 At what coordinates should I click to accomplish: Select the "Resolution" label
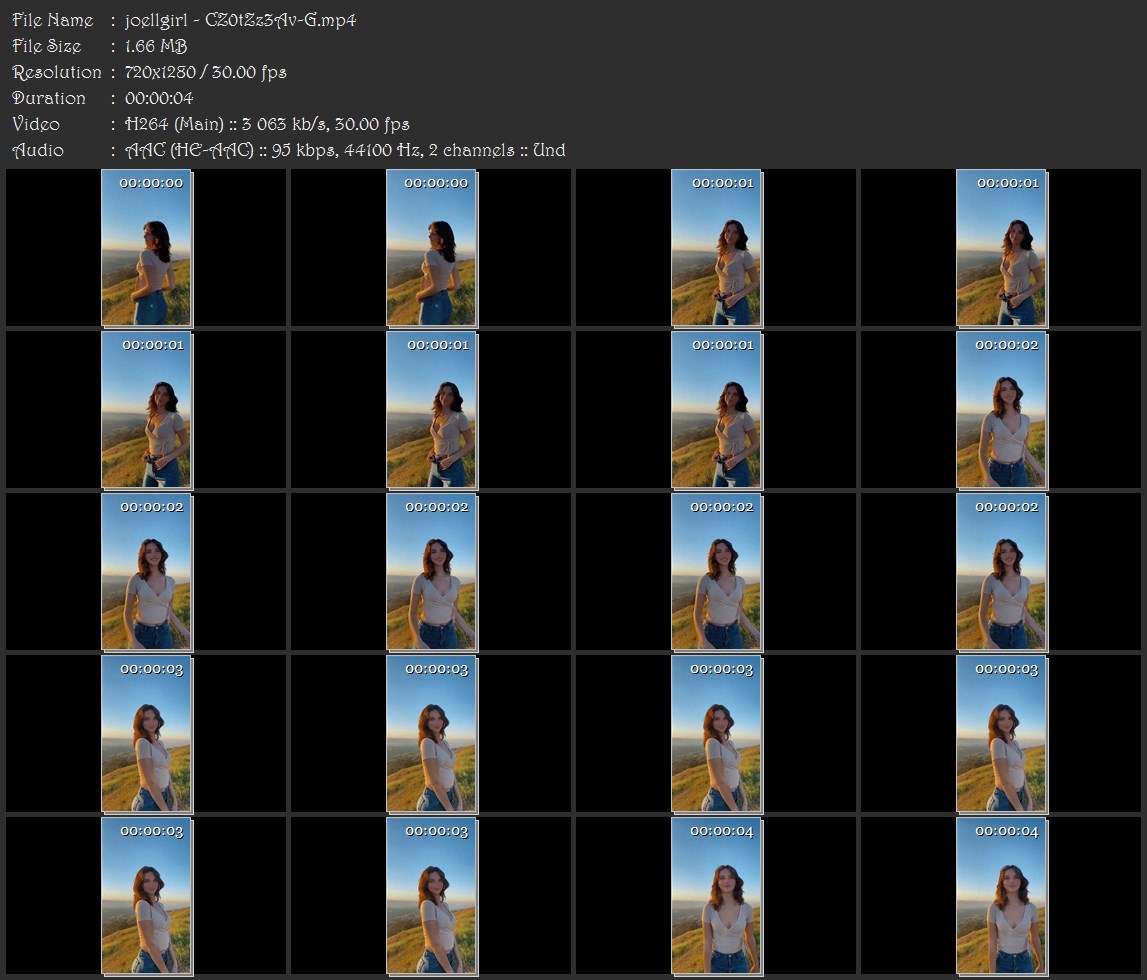click(x=57, y=72)
